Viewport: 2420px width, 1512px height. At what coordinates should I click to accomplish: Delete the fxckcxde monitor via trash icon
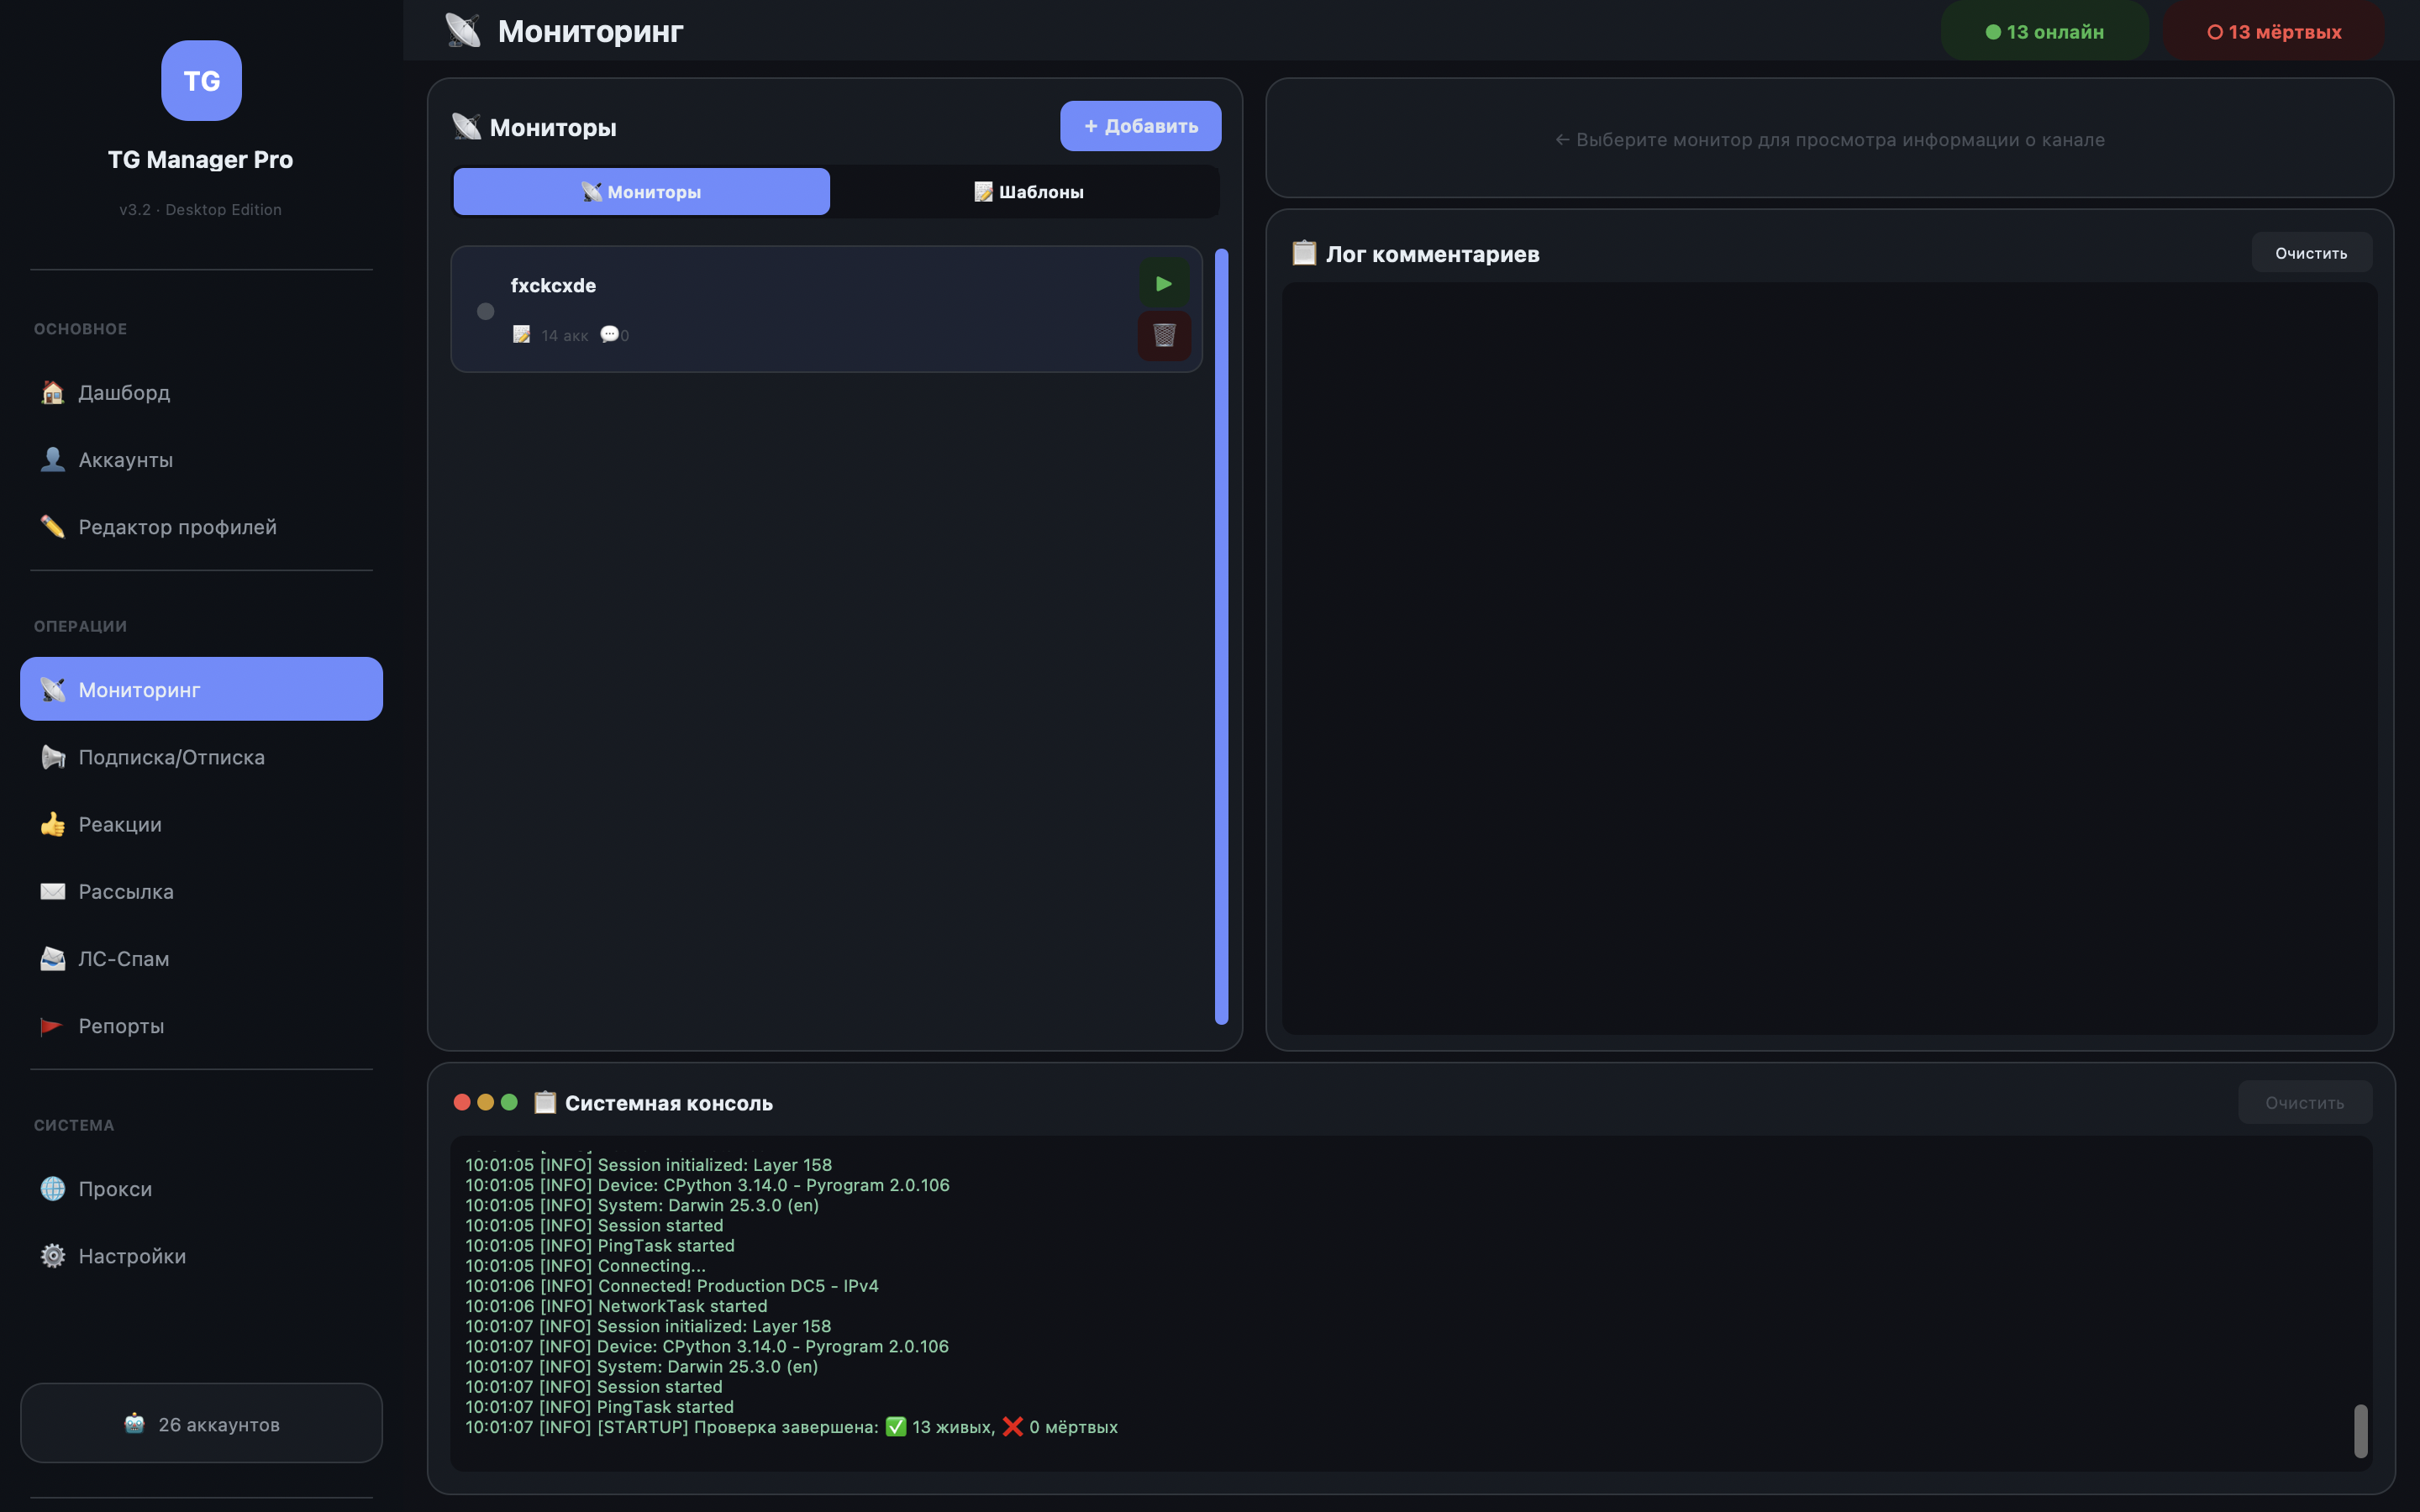[x=1163, y=335]
